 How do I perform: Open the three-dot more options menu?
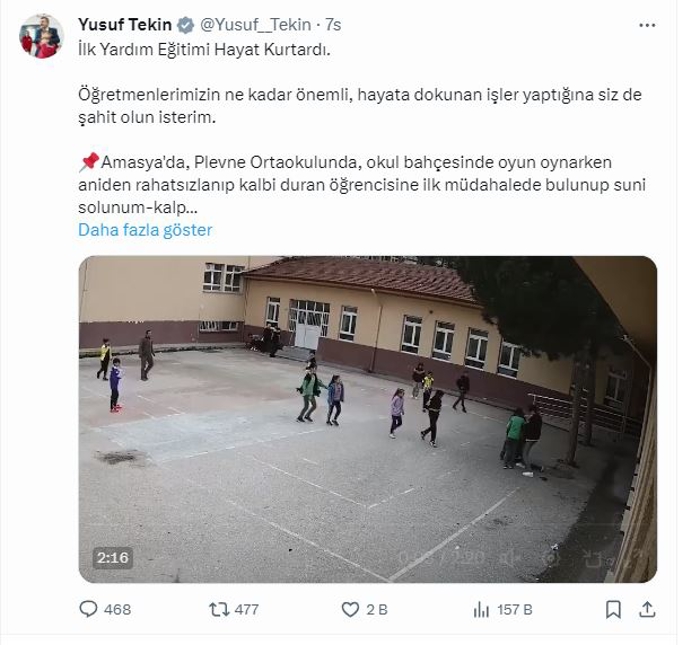coord(647,25)
